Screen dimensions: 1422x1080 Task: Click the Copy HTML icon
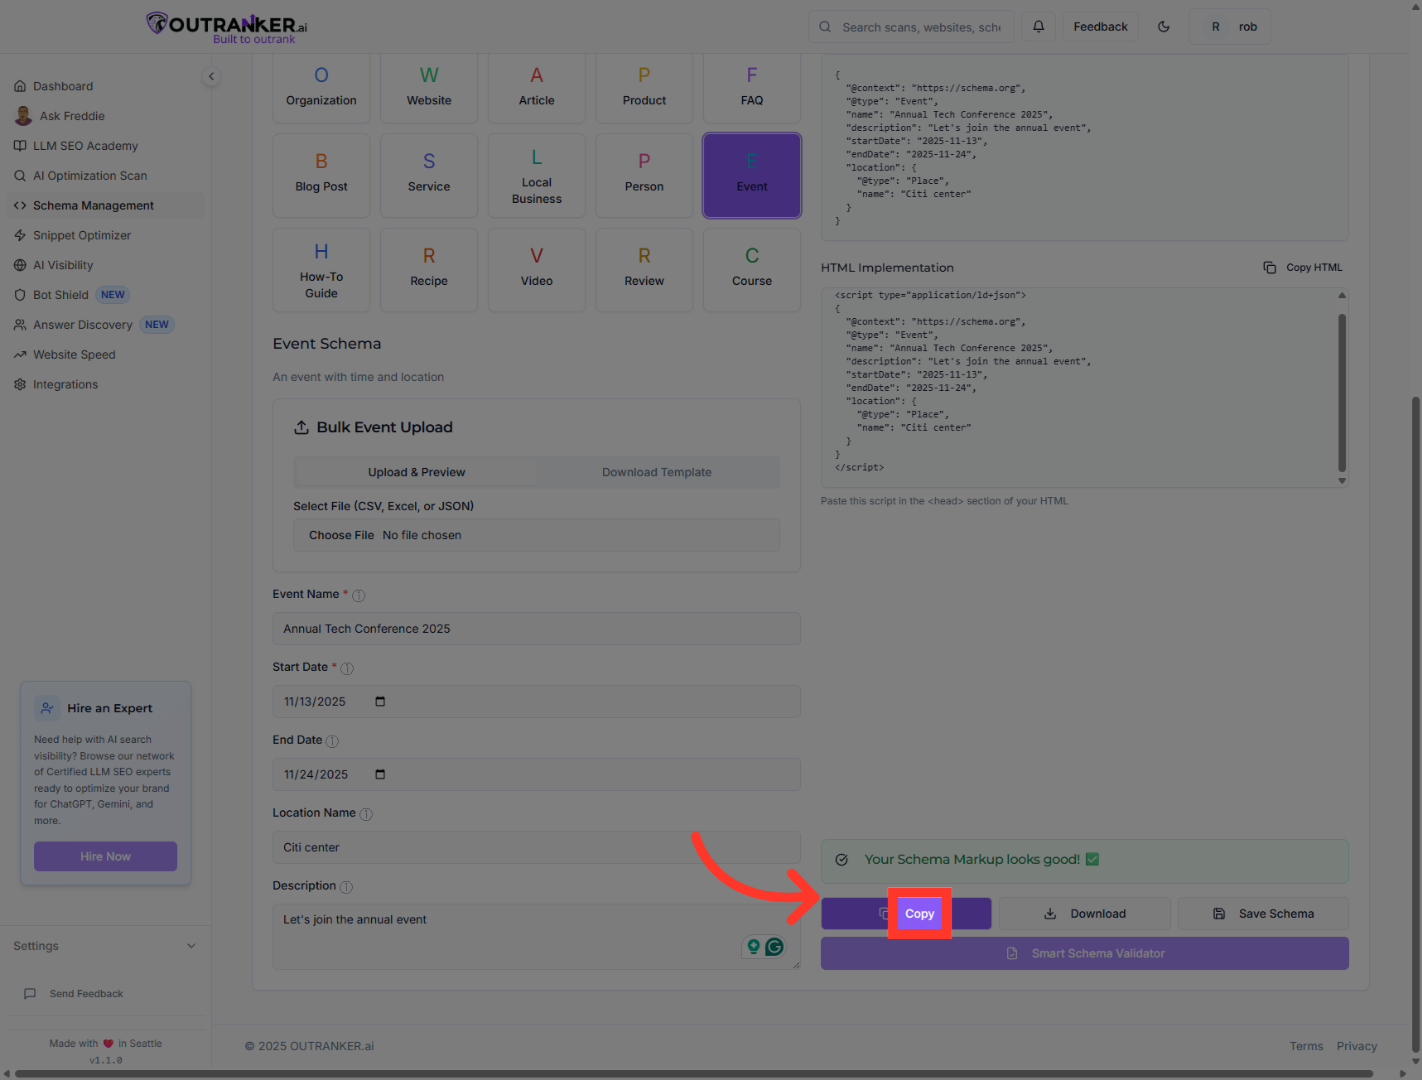coord(1269,268)
